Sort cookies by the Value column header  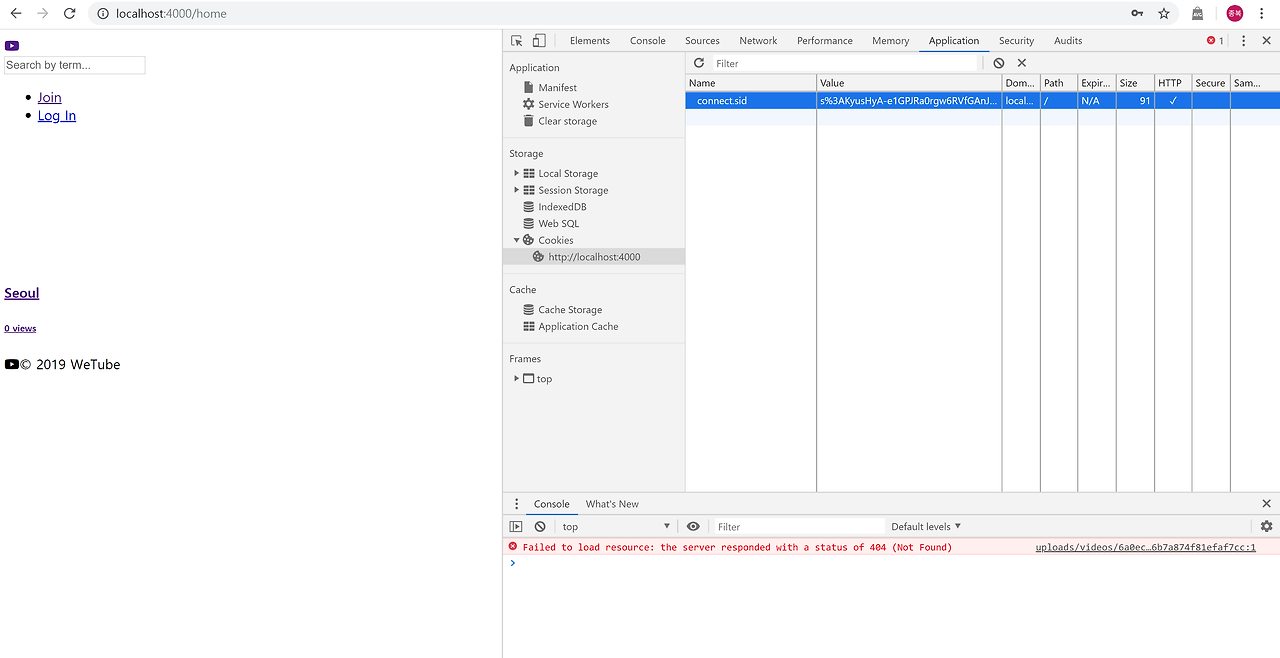coord(909,83)
